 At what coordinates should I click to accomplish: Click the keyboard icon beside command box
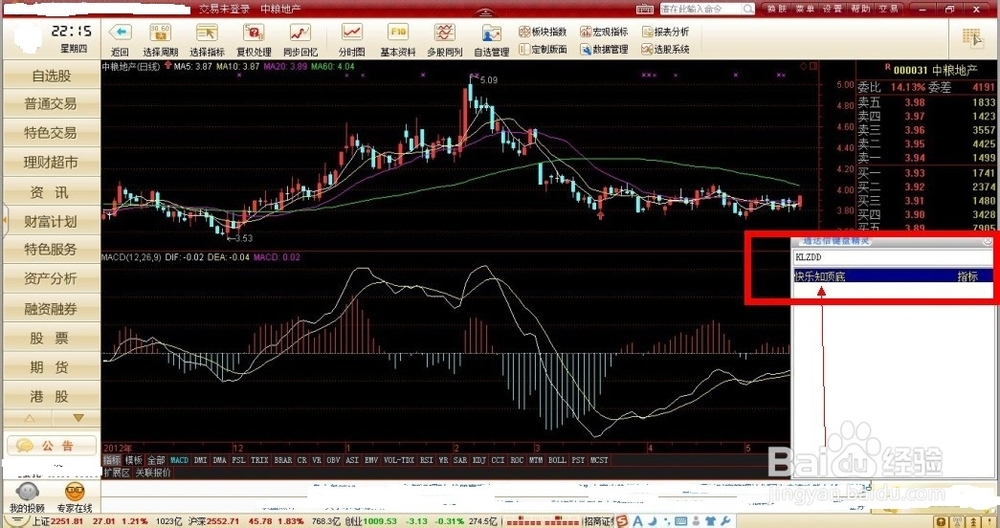point(645,9)
